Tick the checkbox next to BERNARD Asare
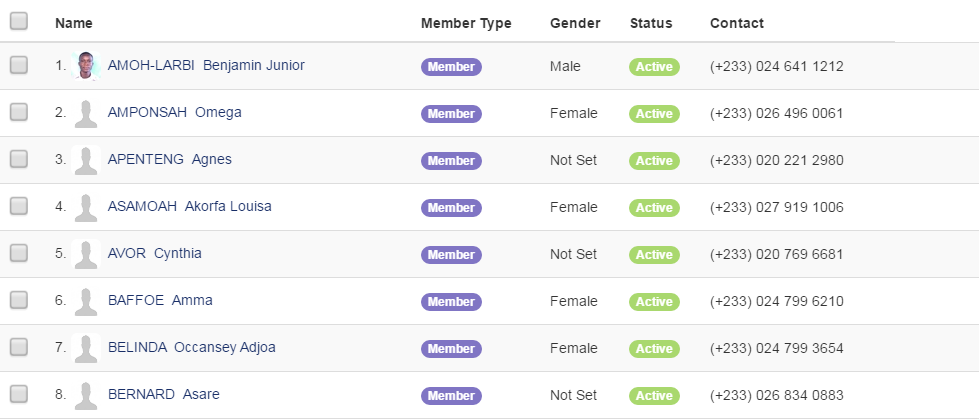Image resolution: width=979 pixels, height=419 pixels. tap(19, 394)
